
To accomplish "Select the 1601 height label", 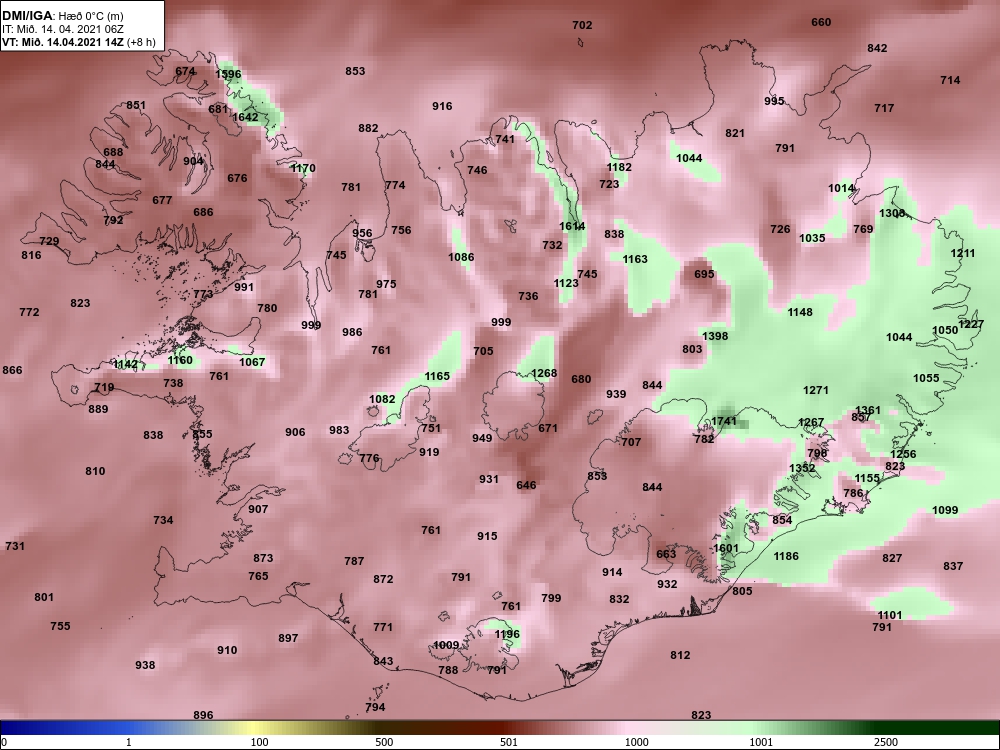I will 726,548.
